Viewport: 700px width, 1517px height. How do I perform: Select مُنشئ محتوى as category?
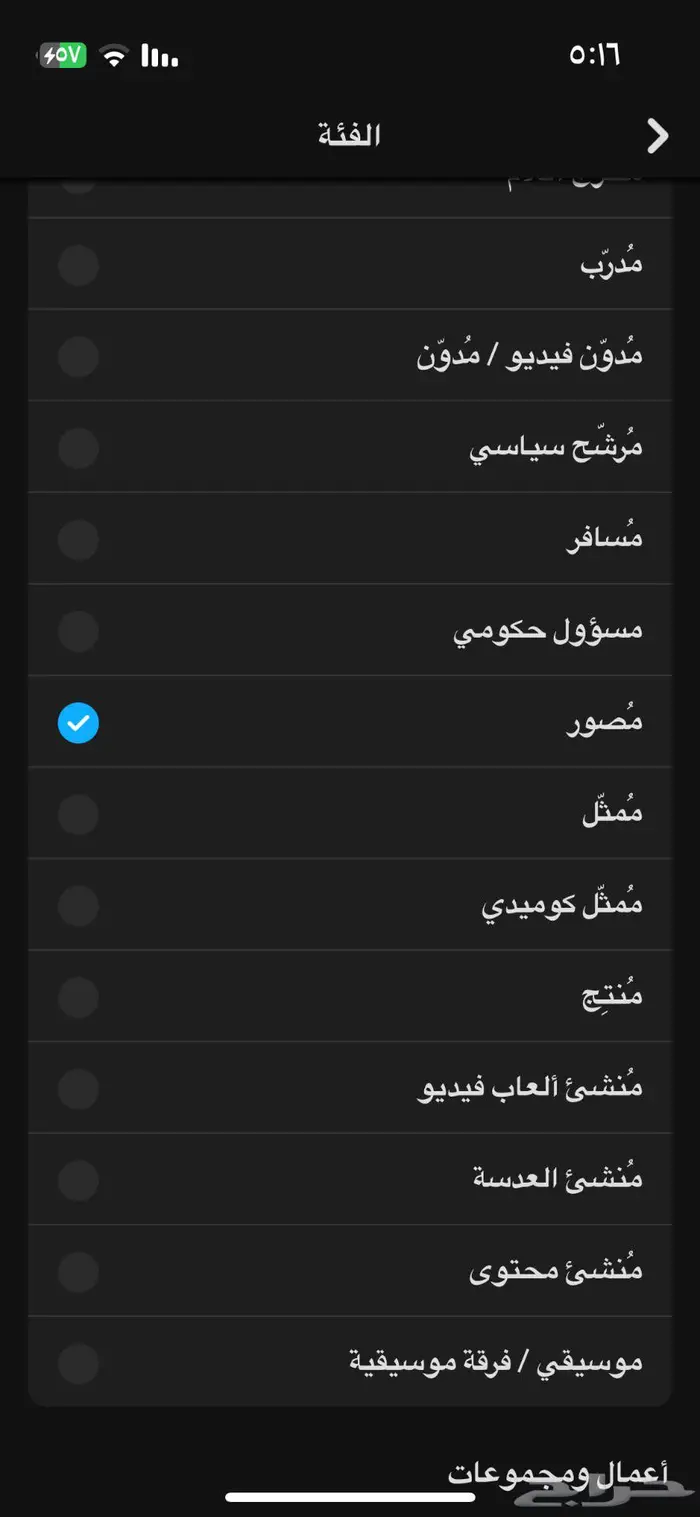tap(350, 1270)
